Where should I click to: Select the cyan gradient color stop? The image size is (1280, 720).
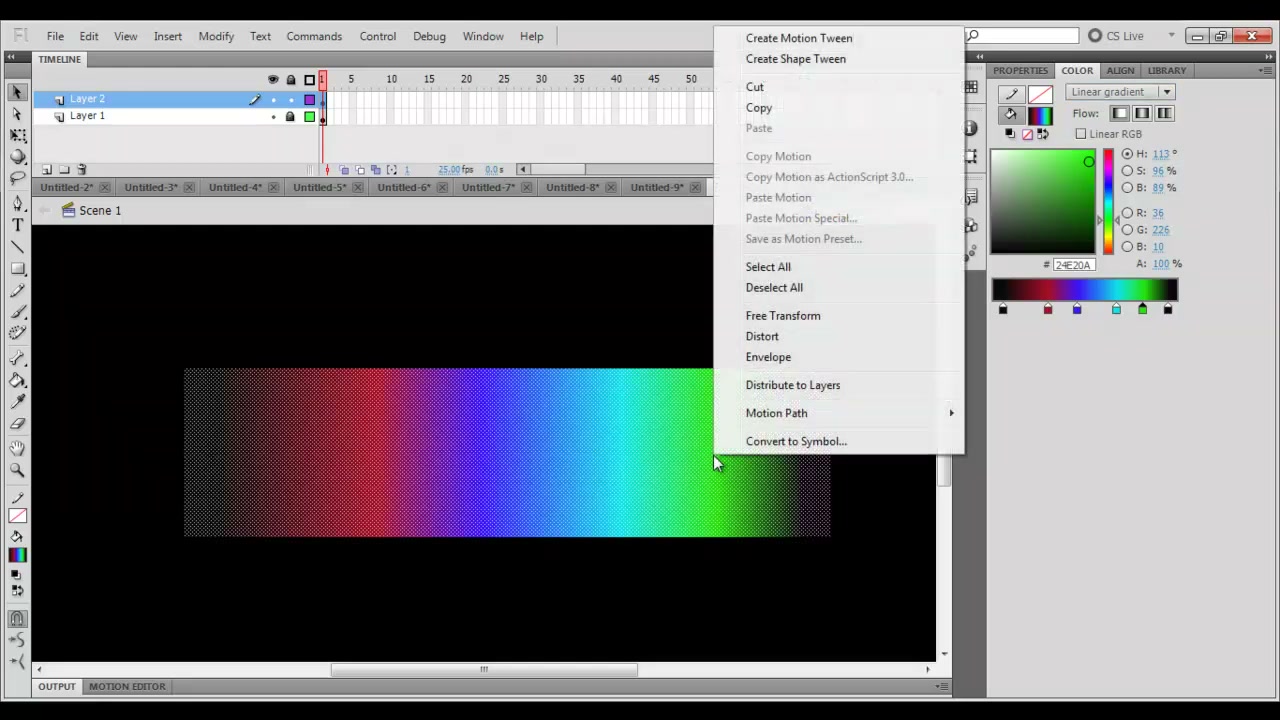(x=1116, y=309)
